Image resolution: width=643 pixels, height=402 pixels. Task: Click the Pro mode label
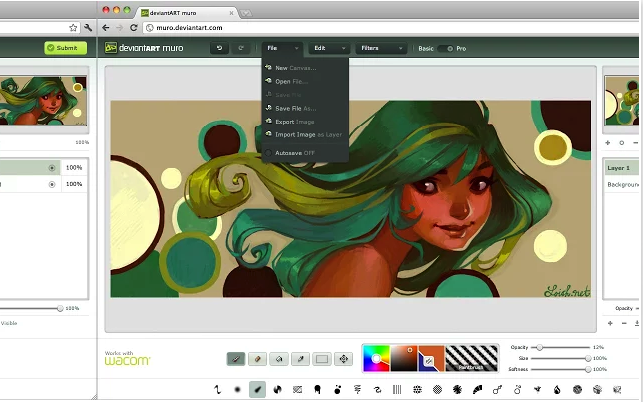click(461, 48)
